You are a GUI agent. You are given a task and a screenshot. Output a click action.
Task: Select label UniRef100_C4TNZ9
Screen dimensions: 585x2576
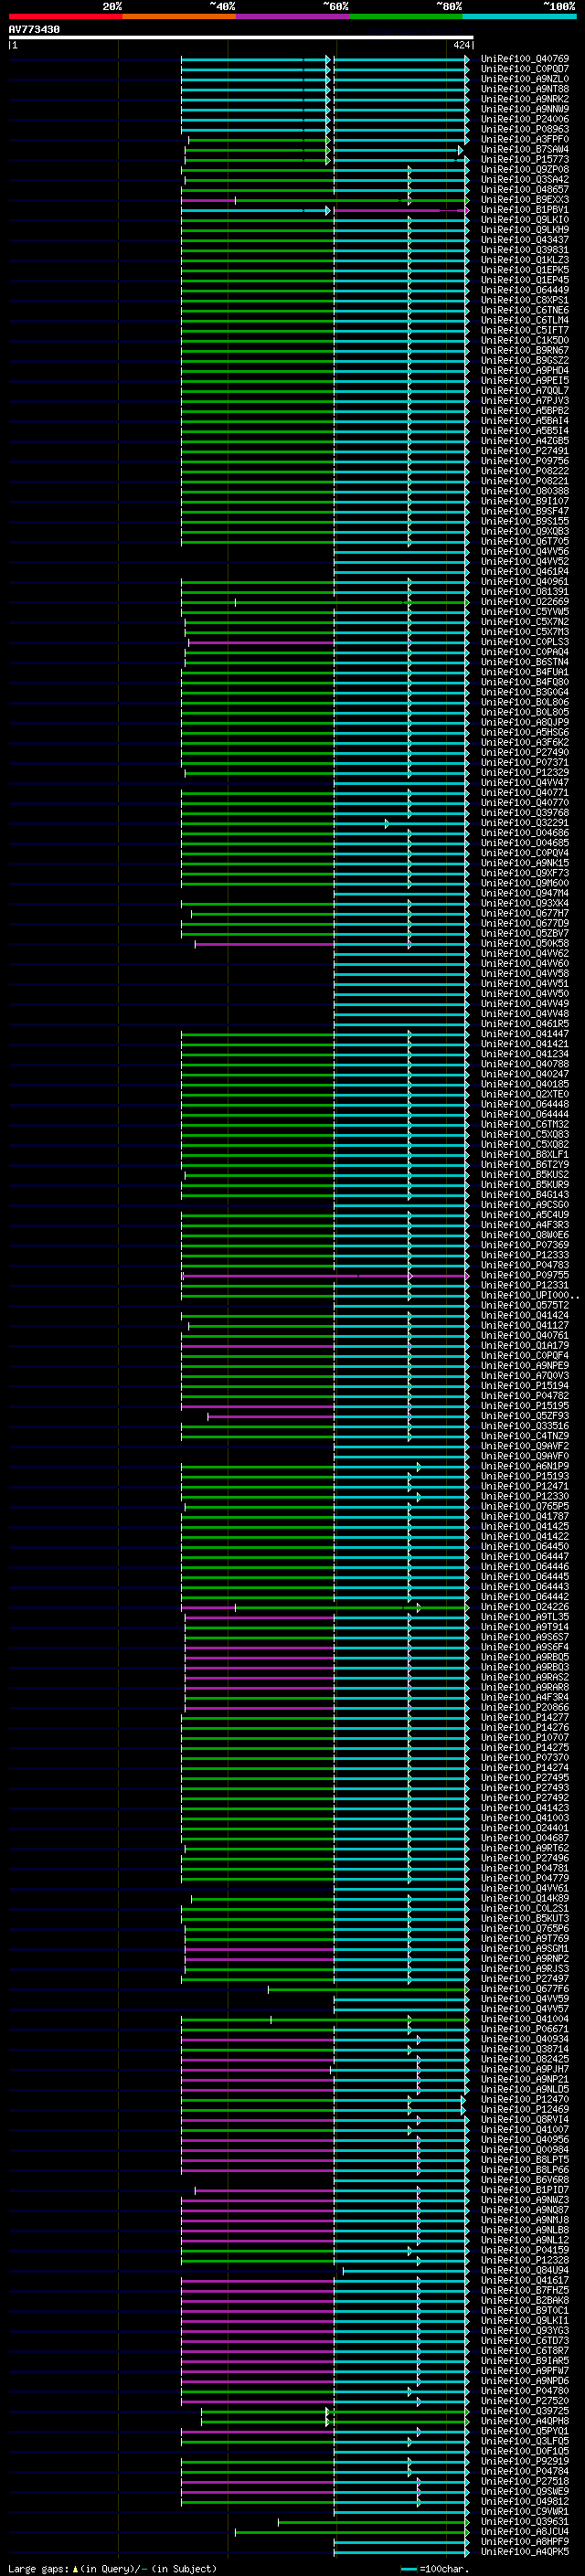(x=525, y=1436)
